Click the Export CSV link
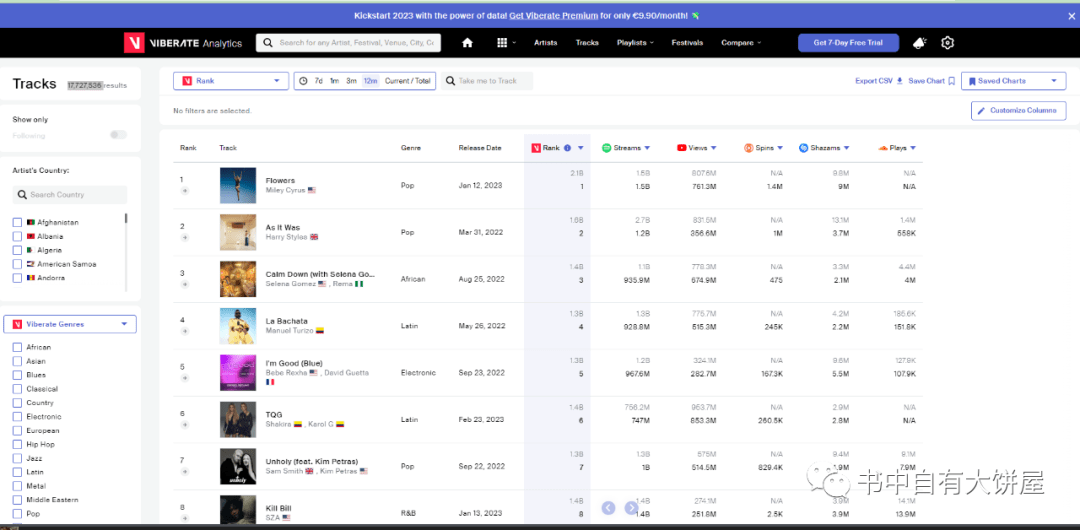 coord(878,81)
